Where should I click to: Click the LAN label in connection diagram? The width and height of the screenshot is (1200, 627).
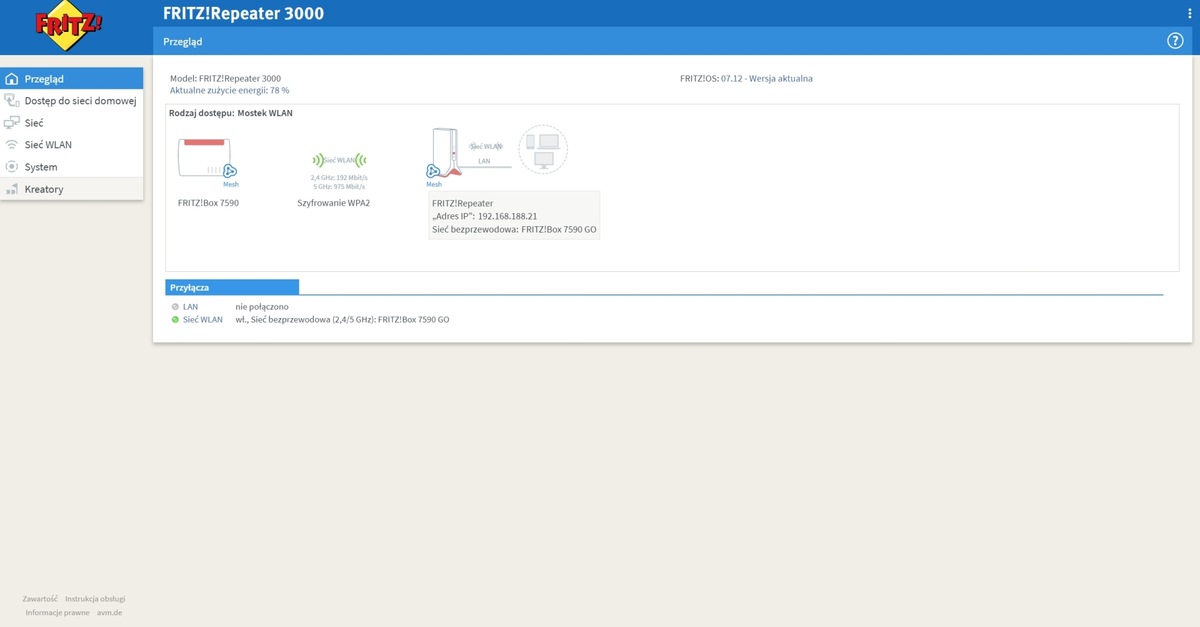click(x=484, y=160)
